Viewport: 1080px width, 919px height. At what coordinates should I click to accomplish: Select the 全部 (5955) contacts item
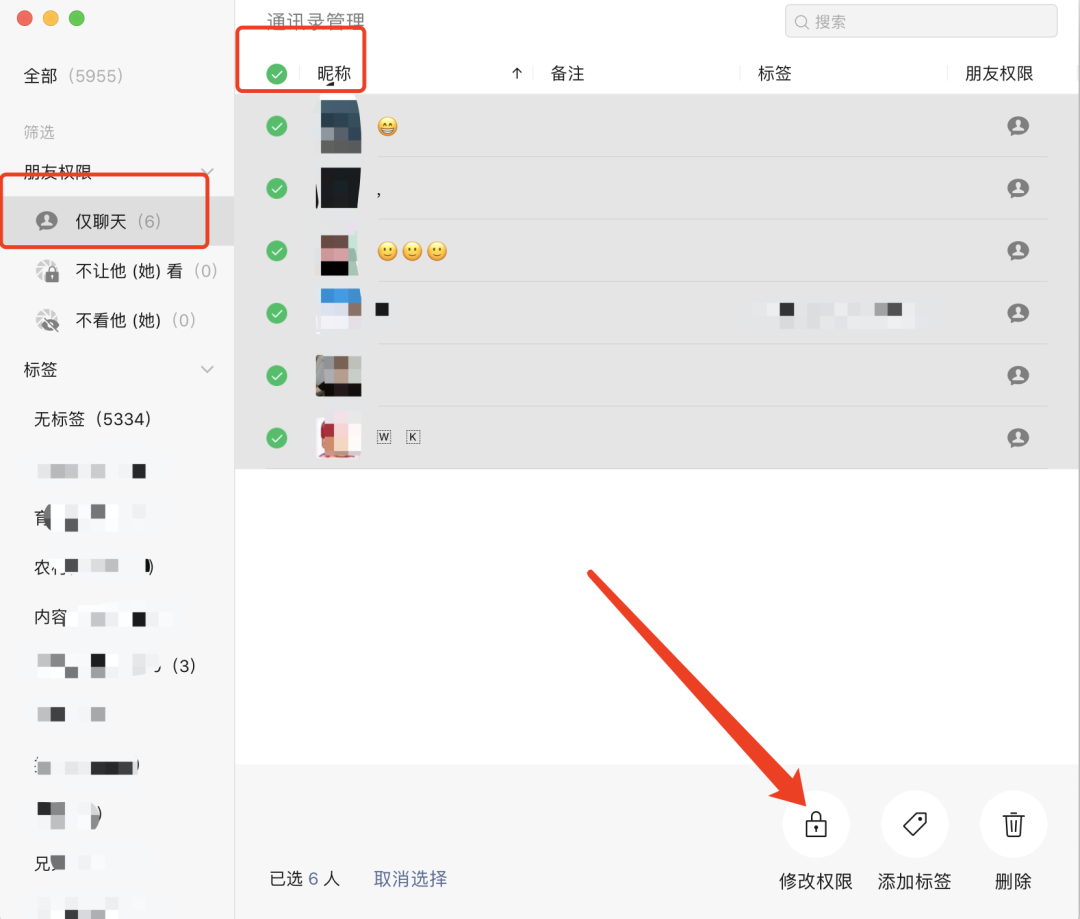(x=73, y=76)
